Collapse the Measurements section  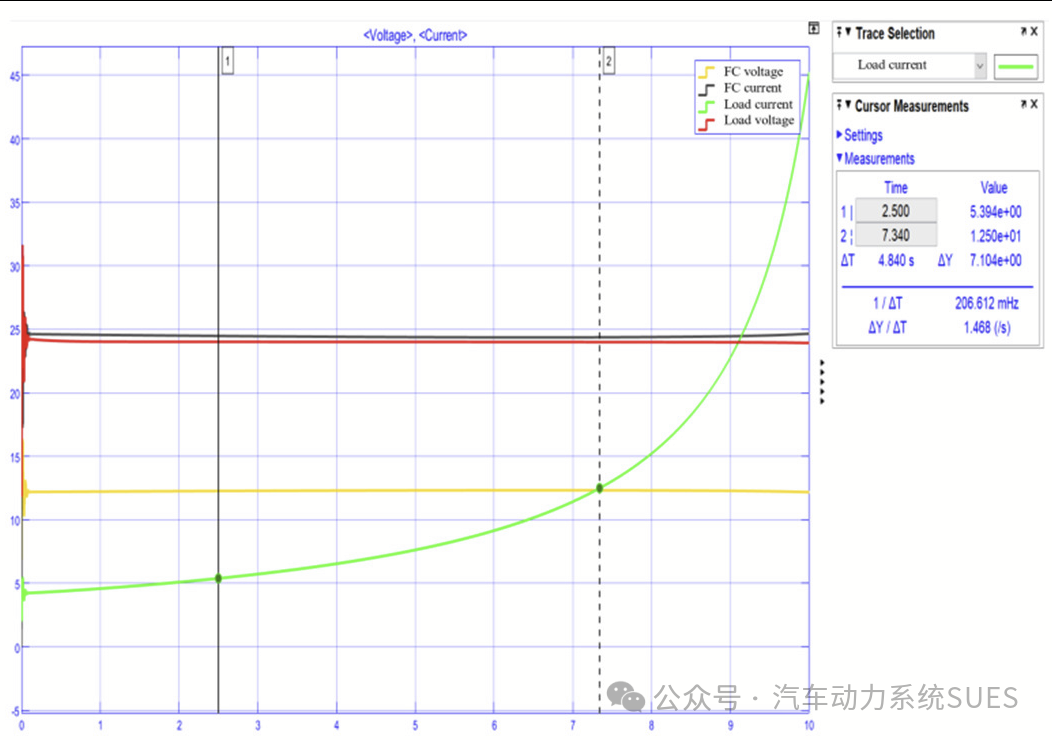click(839, 158)
